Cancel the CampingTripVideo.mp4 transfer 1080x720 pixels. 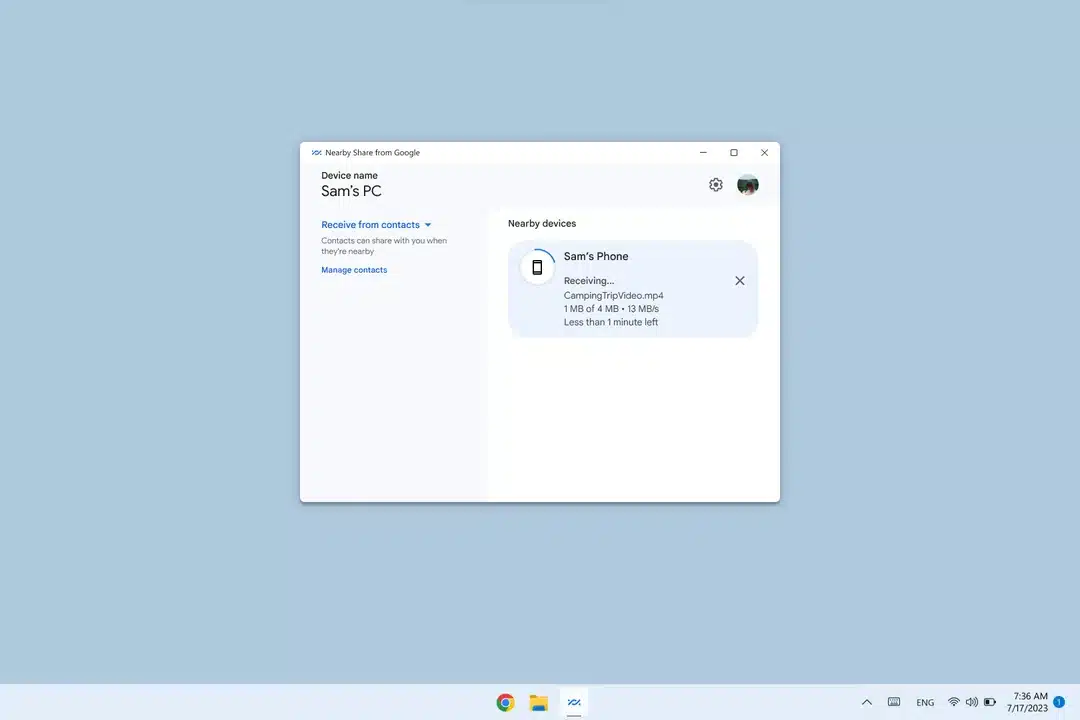740,281
